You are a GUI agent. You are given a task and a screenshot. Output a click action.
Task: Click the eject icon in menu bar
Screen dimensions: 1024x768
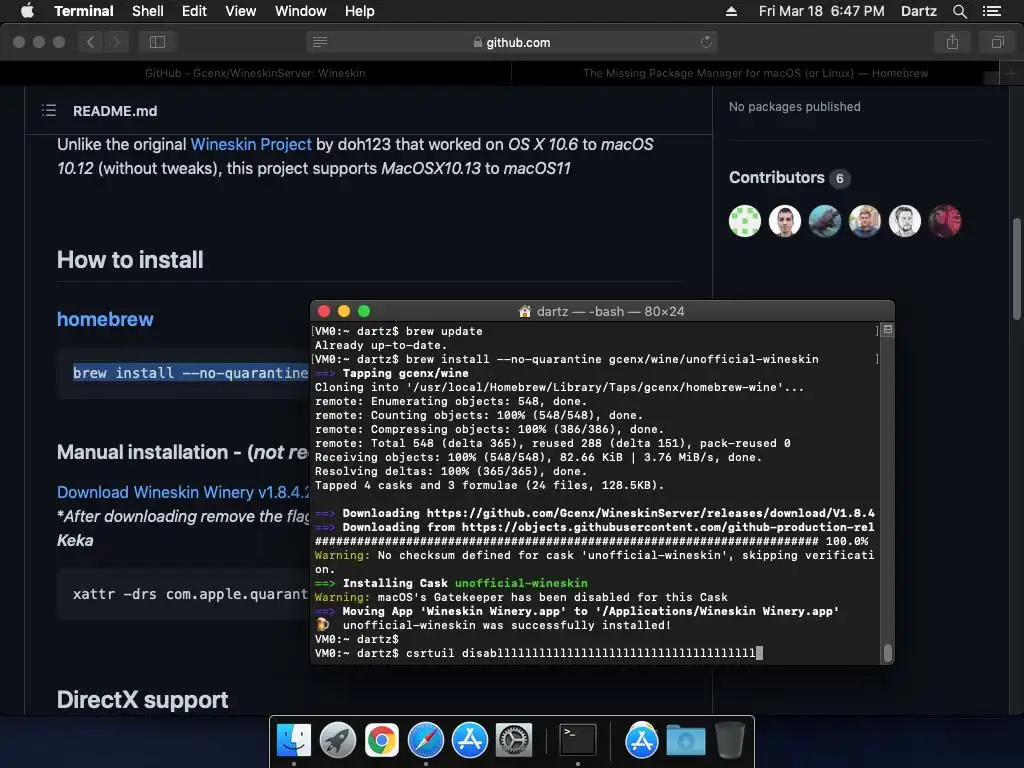click(731, 11)
